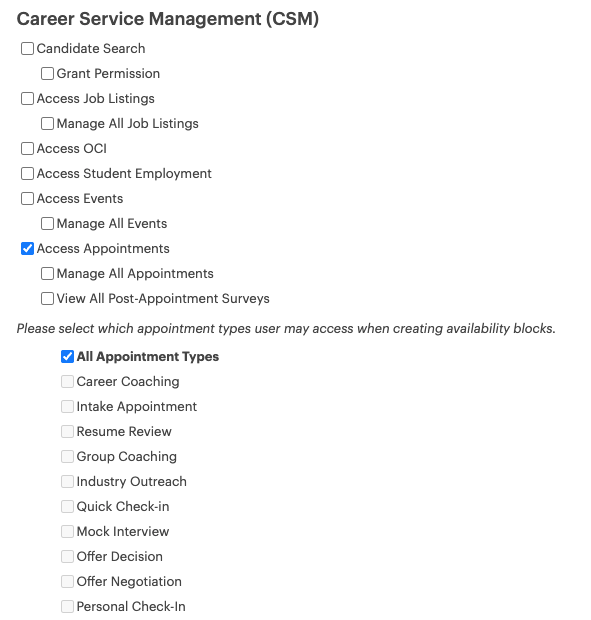Select the Offer Negotiation checkbox
Viewport: 591px width, 620px height.
tap(67, 582)
